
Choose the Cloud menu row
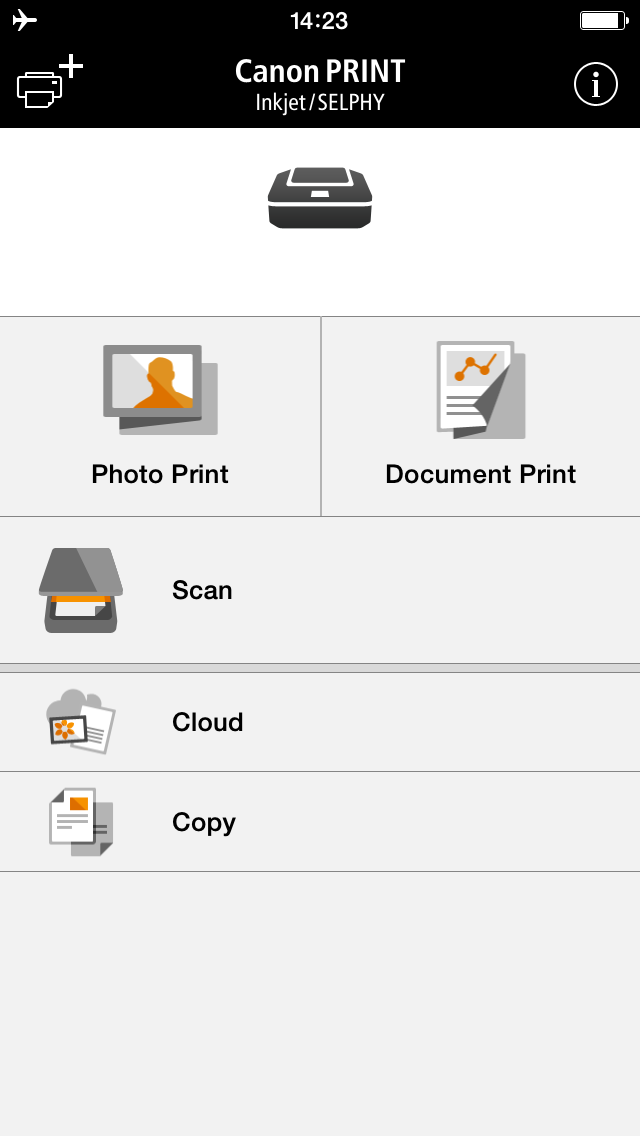[320, 722]
